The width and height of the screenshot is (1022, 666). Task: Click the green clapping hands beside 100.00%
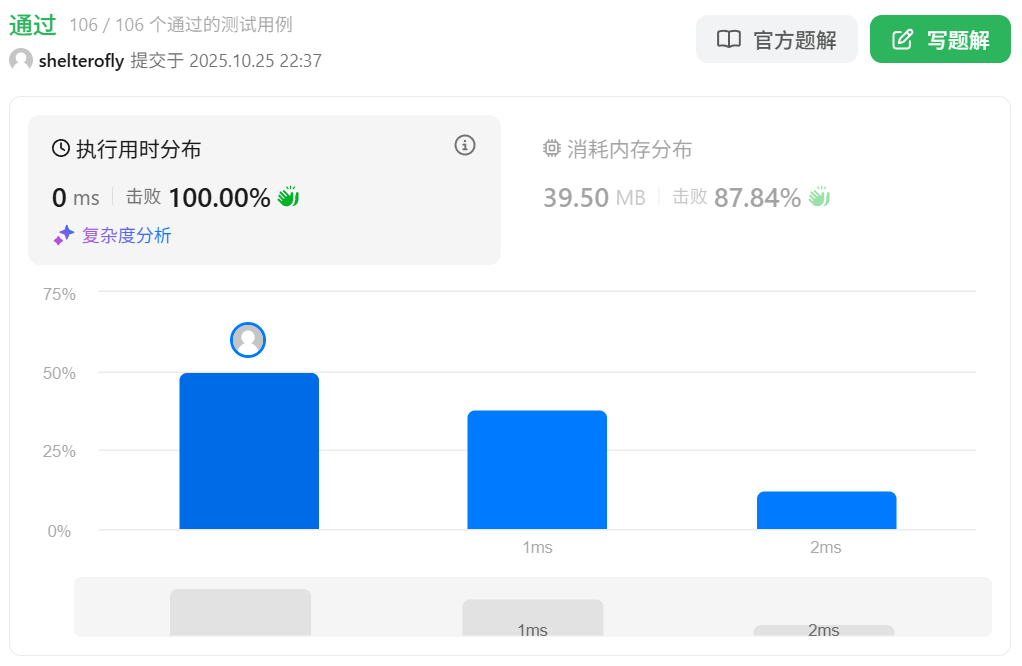[x=288, y=197]
